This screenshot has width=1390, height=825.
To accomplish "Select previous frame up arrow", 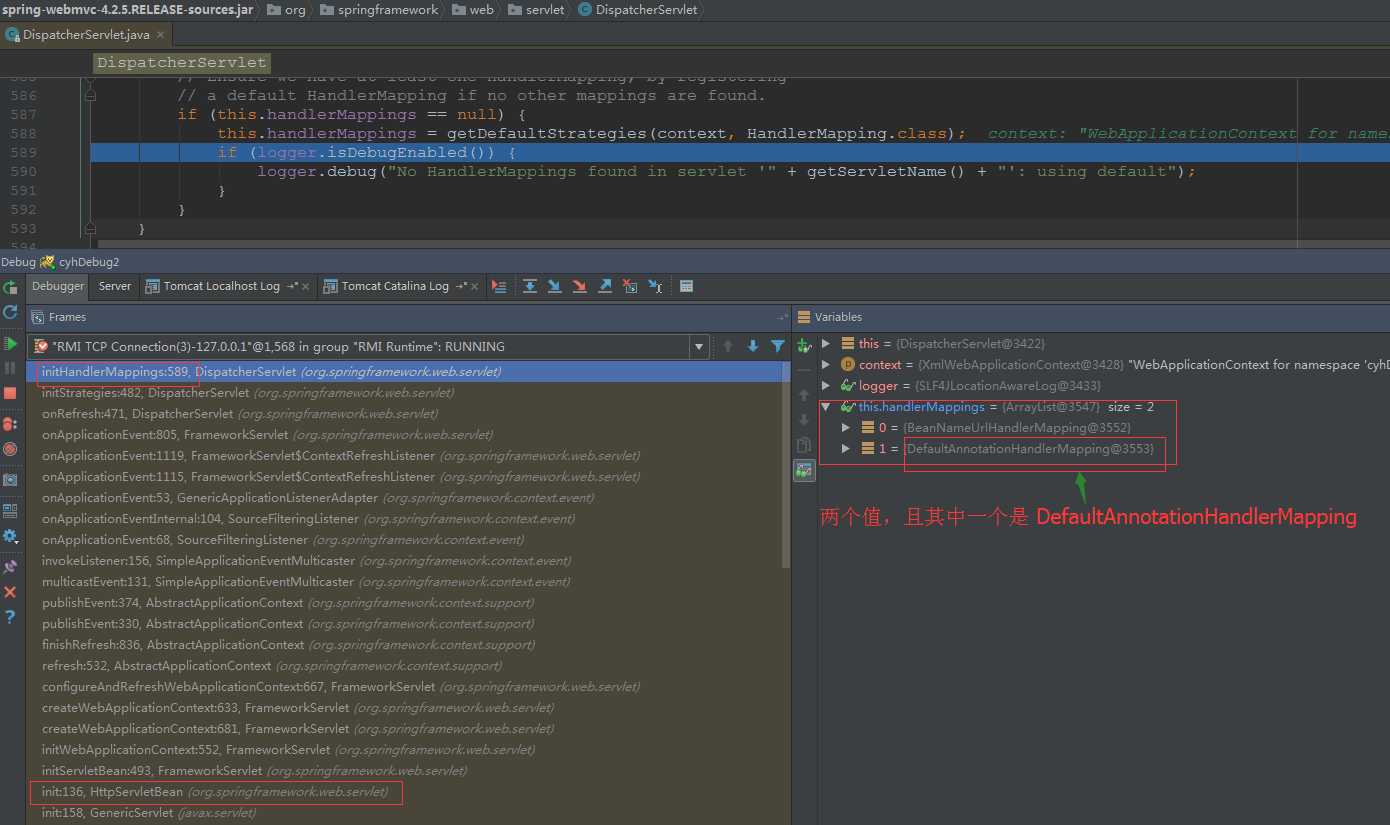I will (728, 346).
